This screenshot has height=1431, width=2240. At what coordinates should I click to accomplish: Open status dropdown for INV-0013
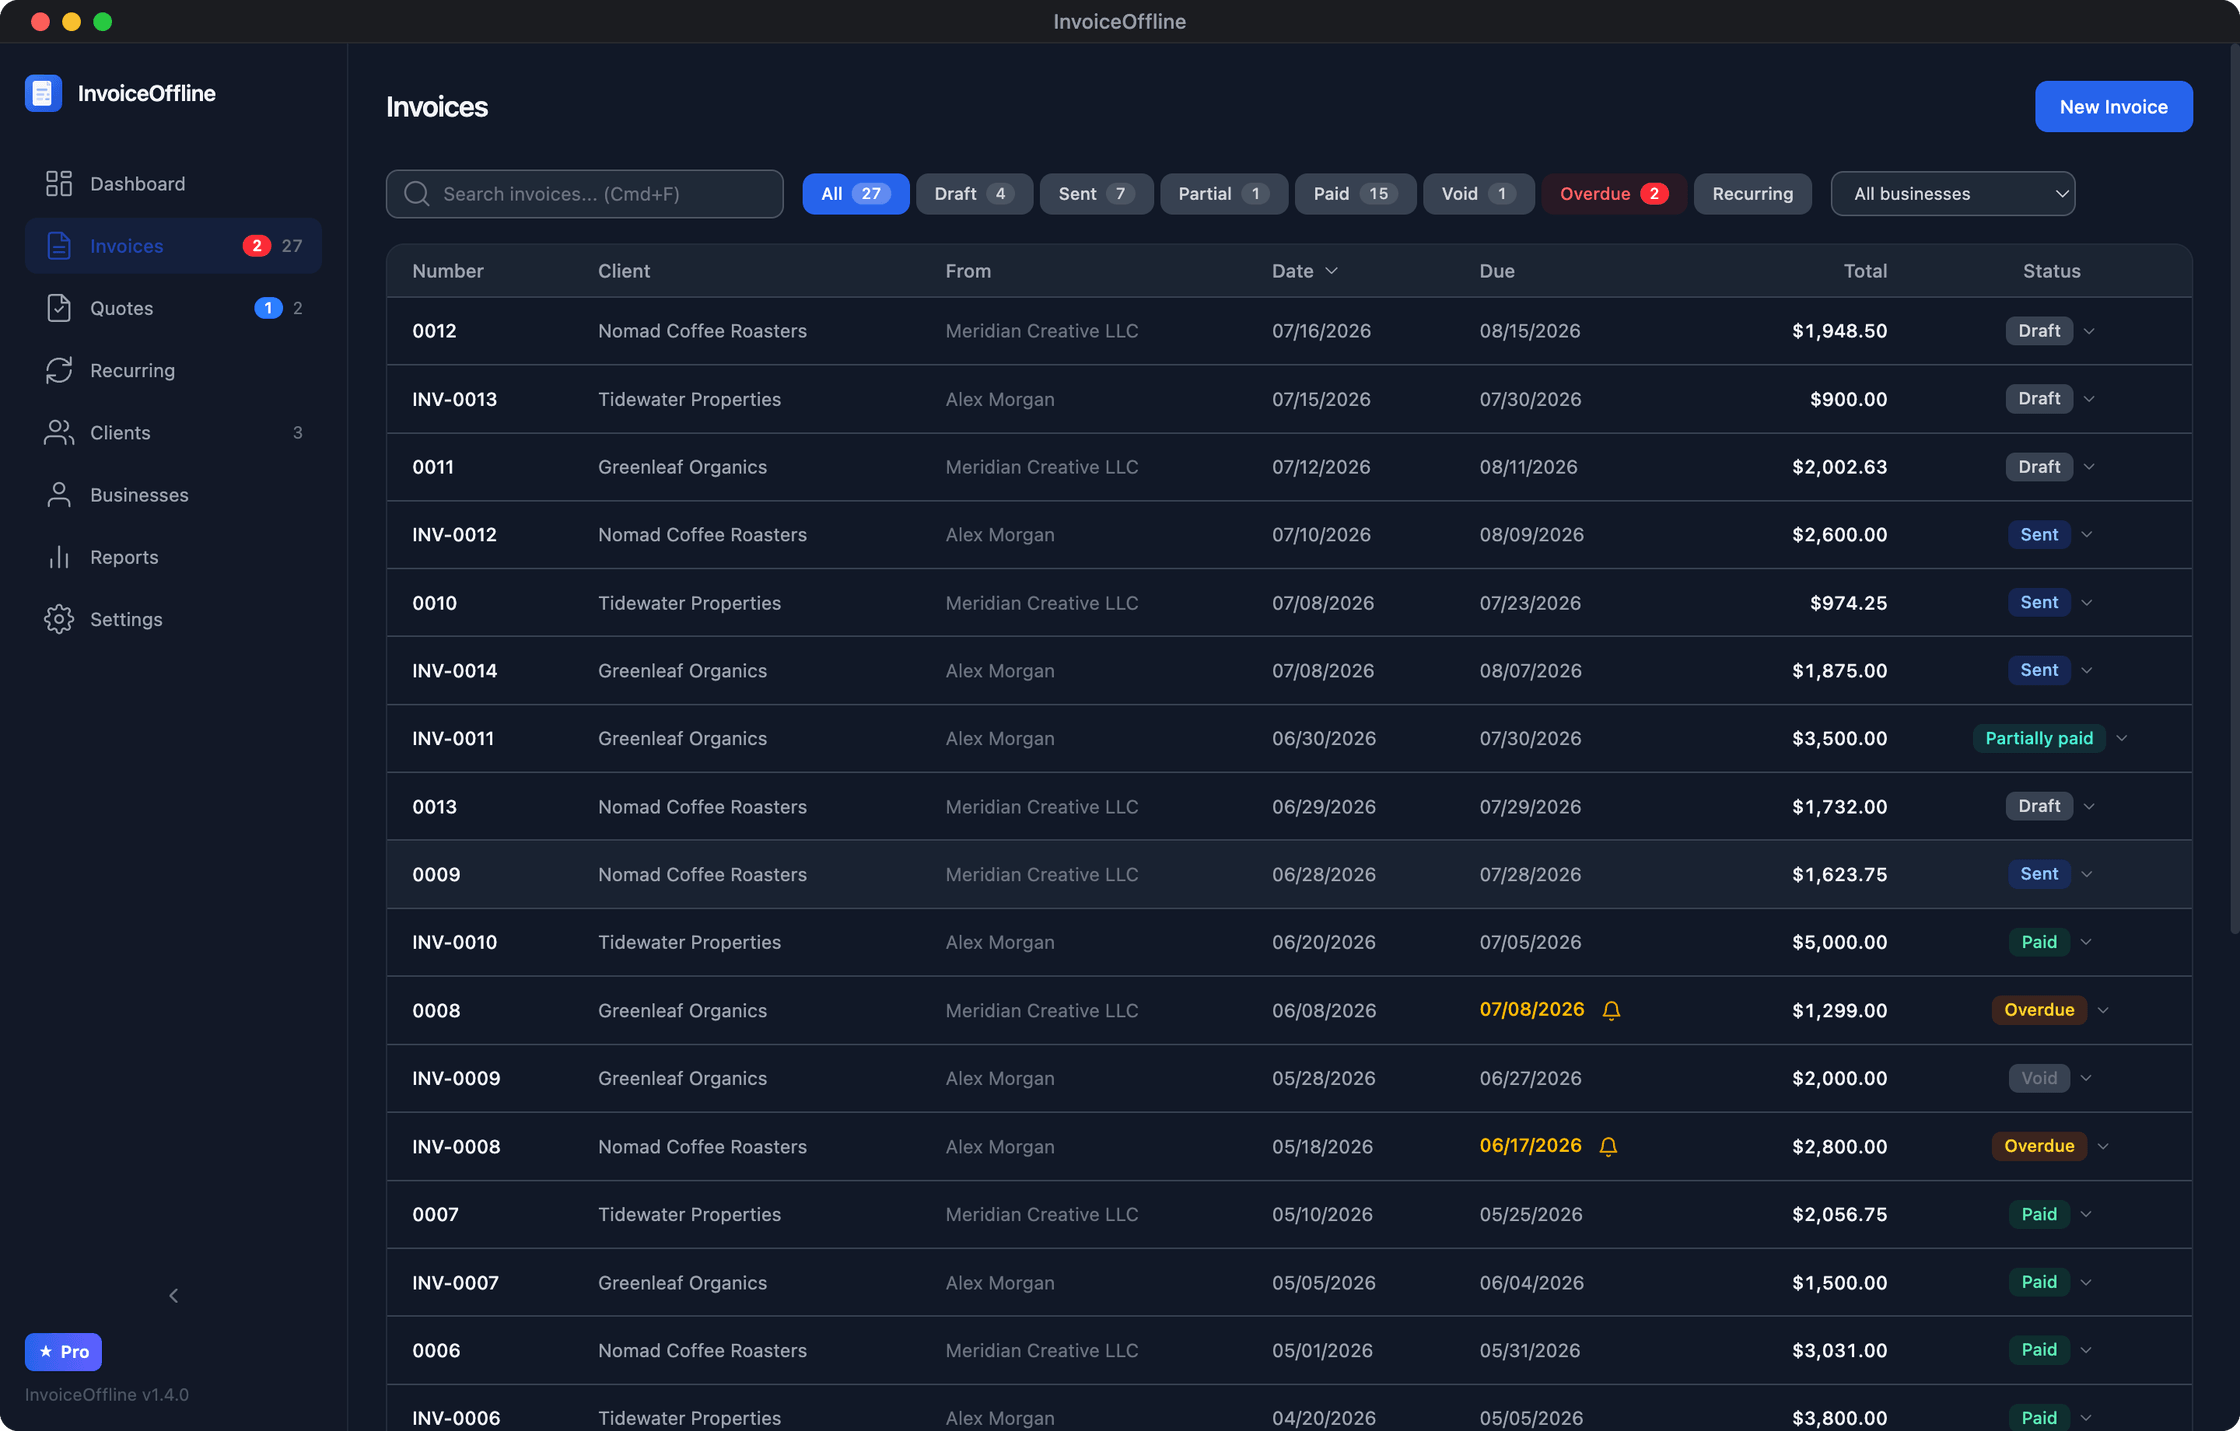[x=2089, y=399]
